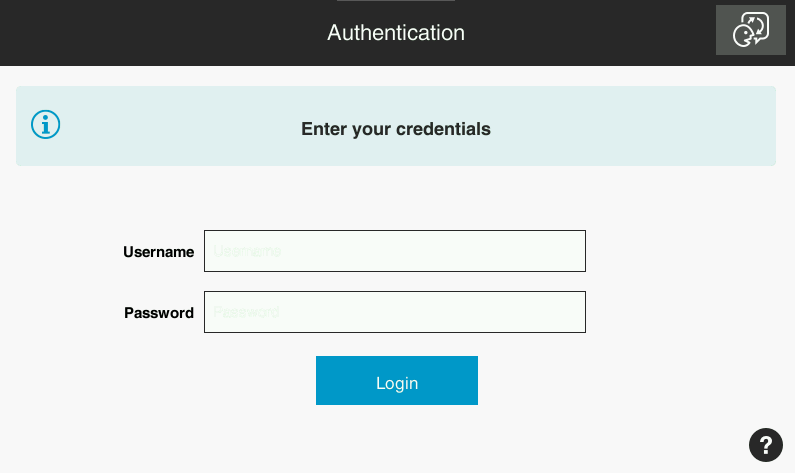
Task: Open help via question mark icon
Action: point(765,444)
